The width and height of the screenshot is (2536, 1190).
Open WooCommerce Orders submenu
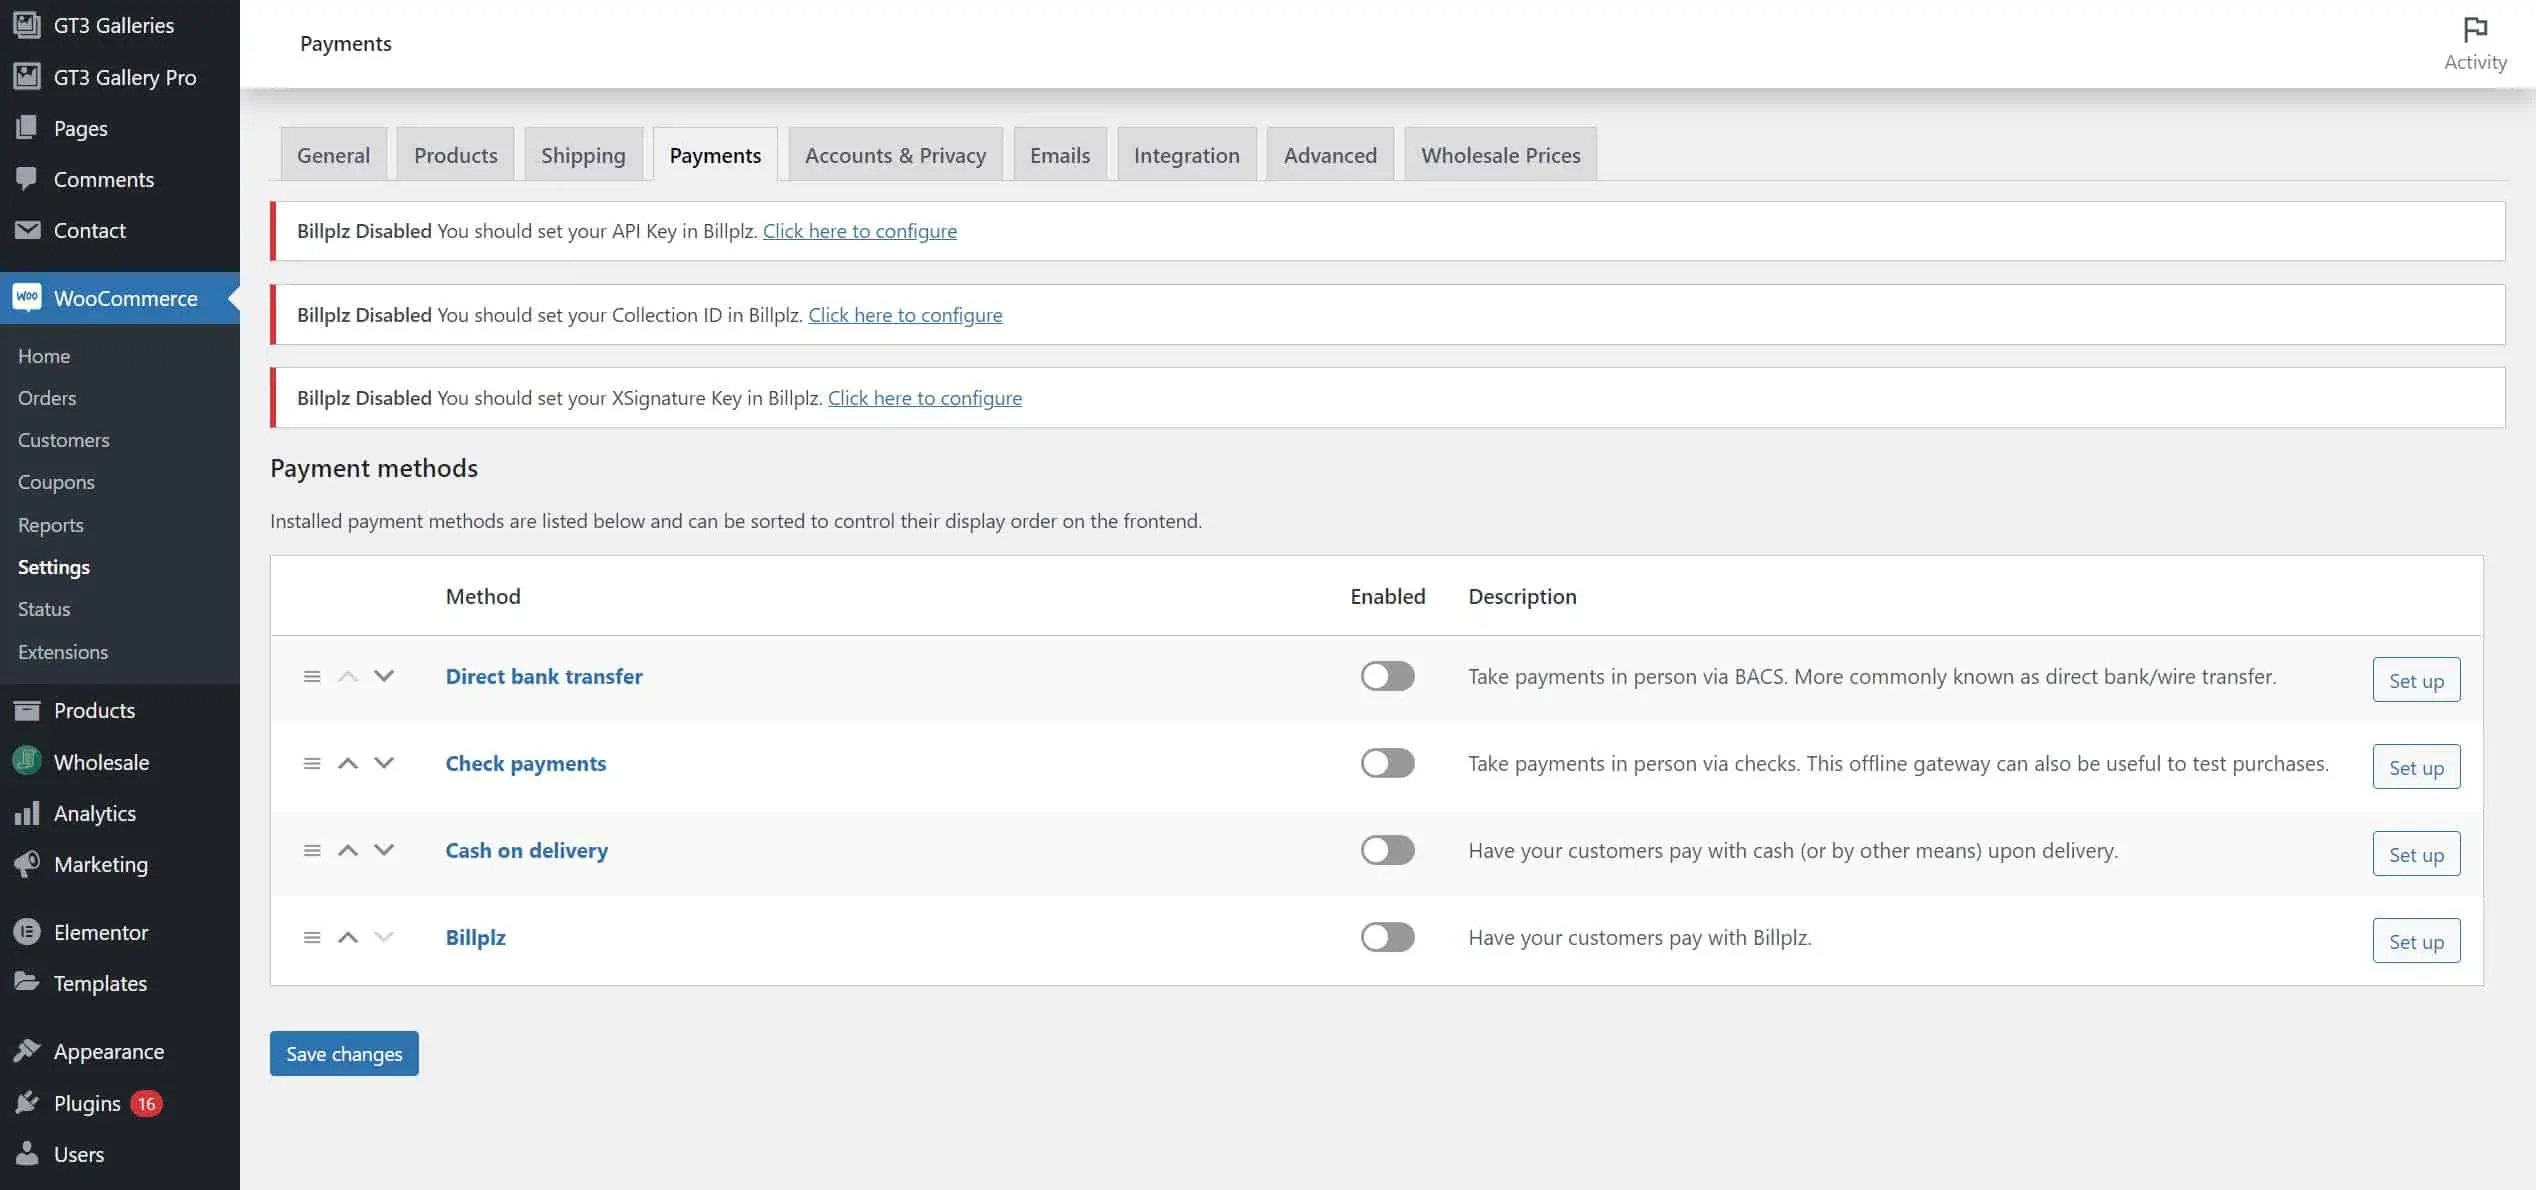pos(47,398)
